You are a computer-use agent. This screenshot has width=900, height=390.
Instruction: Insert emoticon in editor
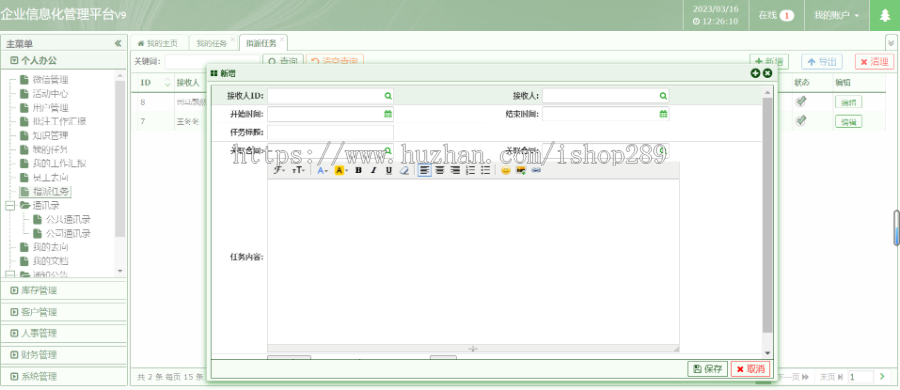[506, 170]
